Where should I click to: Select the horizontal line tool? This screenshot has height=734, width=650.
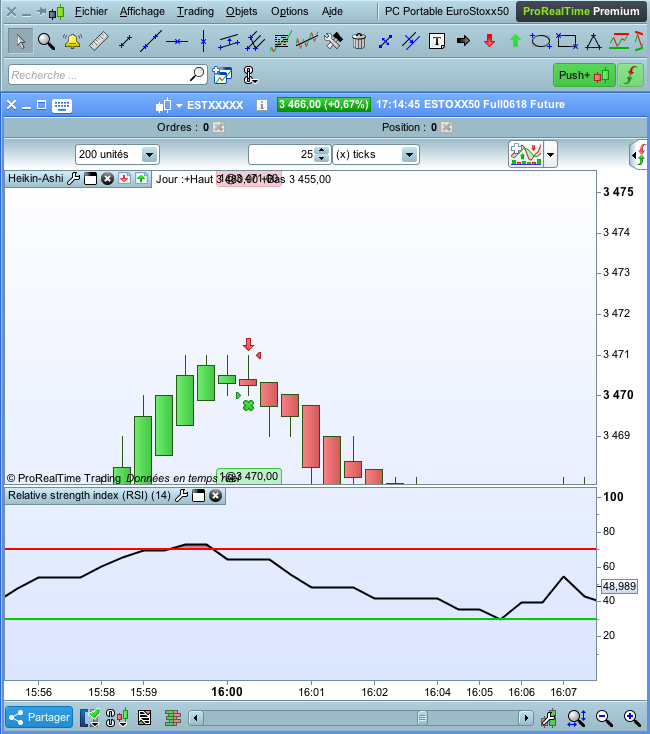[177, 42]
